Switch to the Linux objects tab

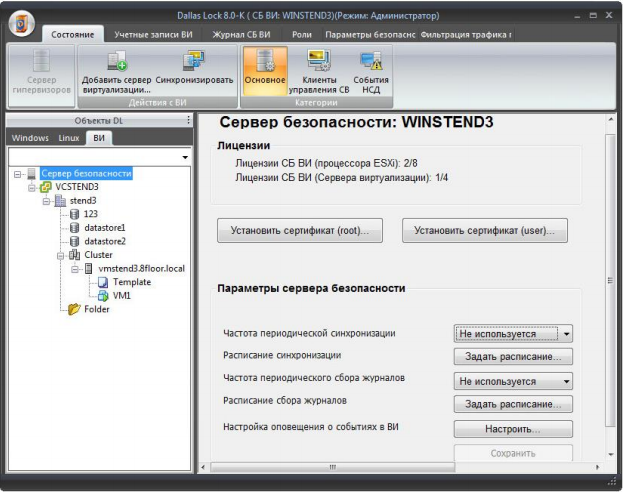pos(69,138)
